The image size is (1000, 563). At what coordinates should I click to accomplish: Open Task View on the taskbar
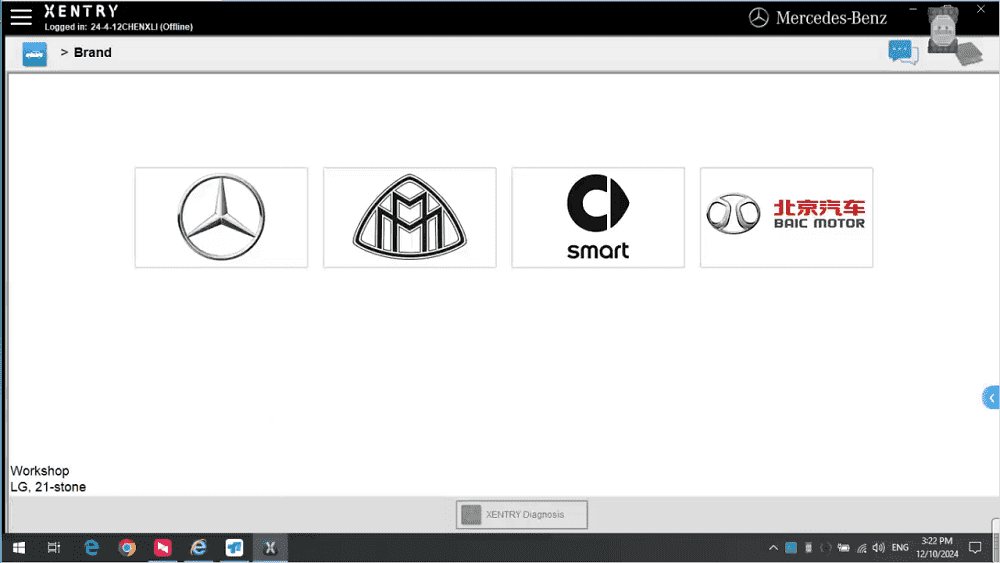click(54, 548)
